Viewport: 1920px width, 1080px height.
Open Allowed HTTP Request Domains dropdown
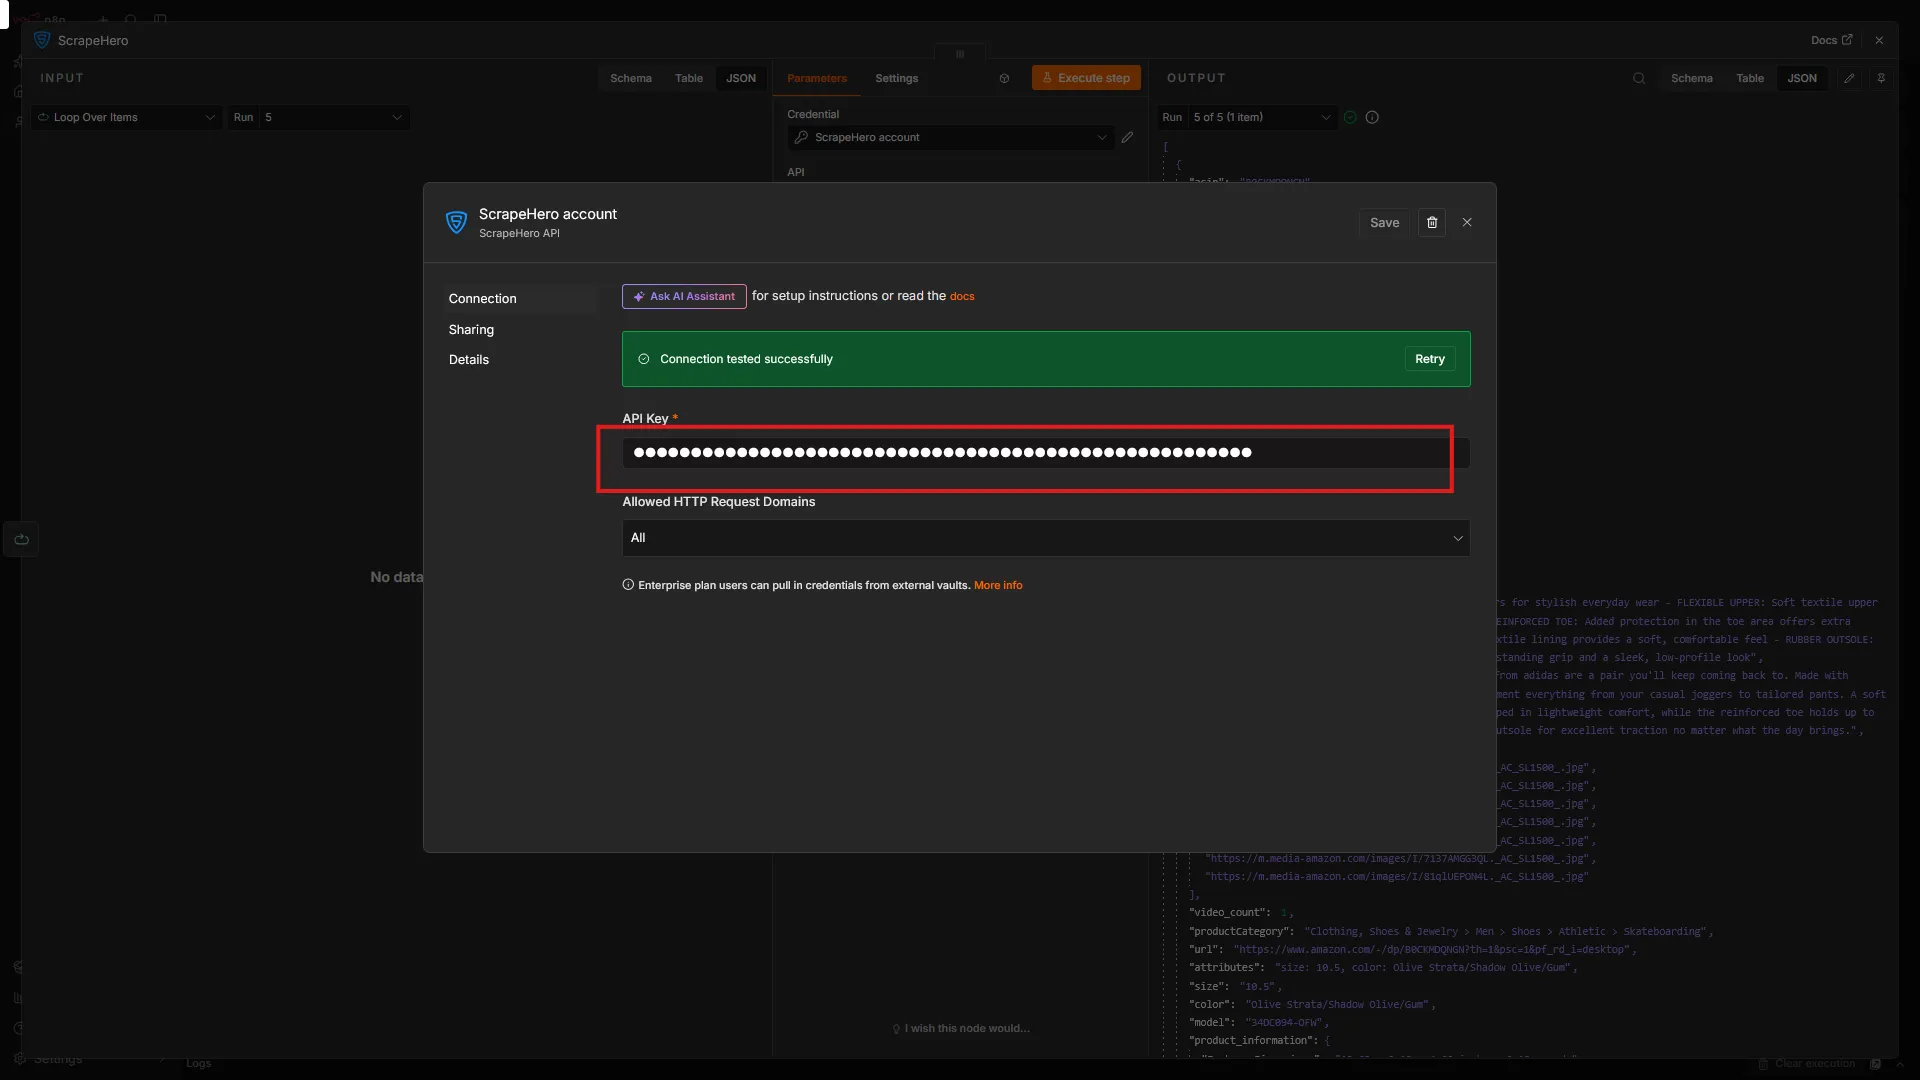point(1046,538)
